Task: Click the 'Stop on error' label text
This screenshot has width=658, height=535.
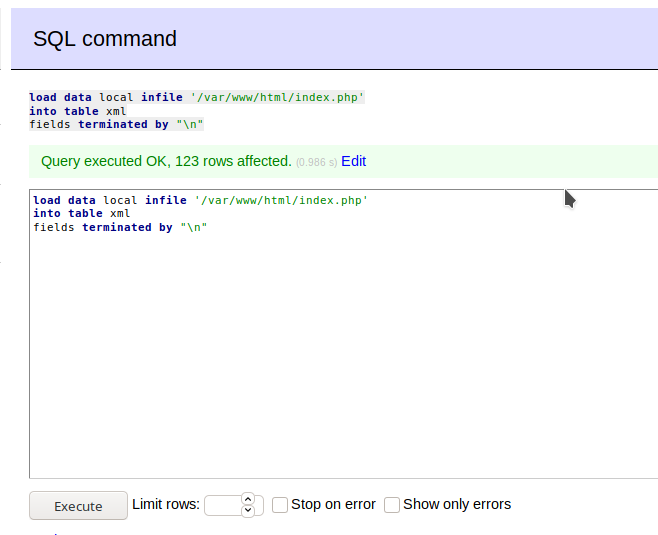Action: pyautogui.click(x=333, y=504)
